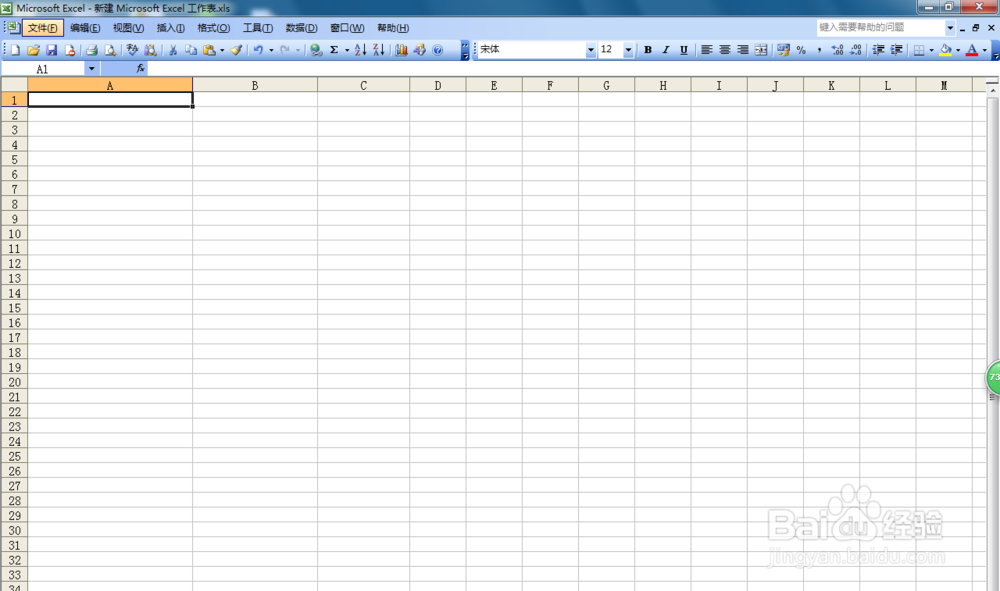Click the fx insert function button
The width and height of the screenshot is (1000, 591).
[x=140, y=68]
